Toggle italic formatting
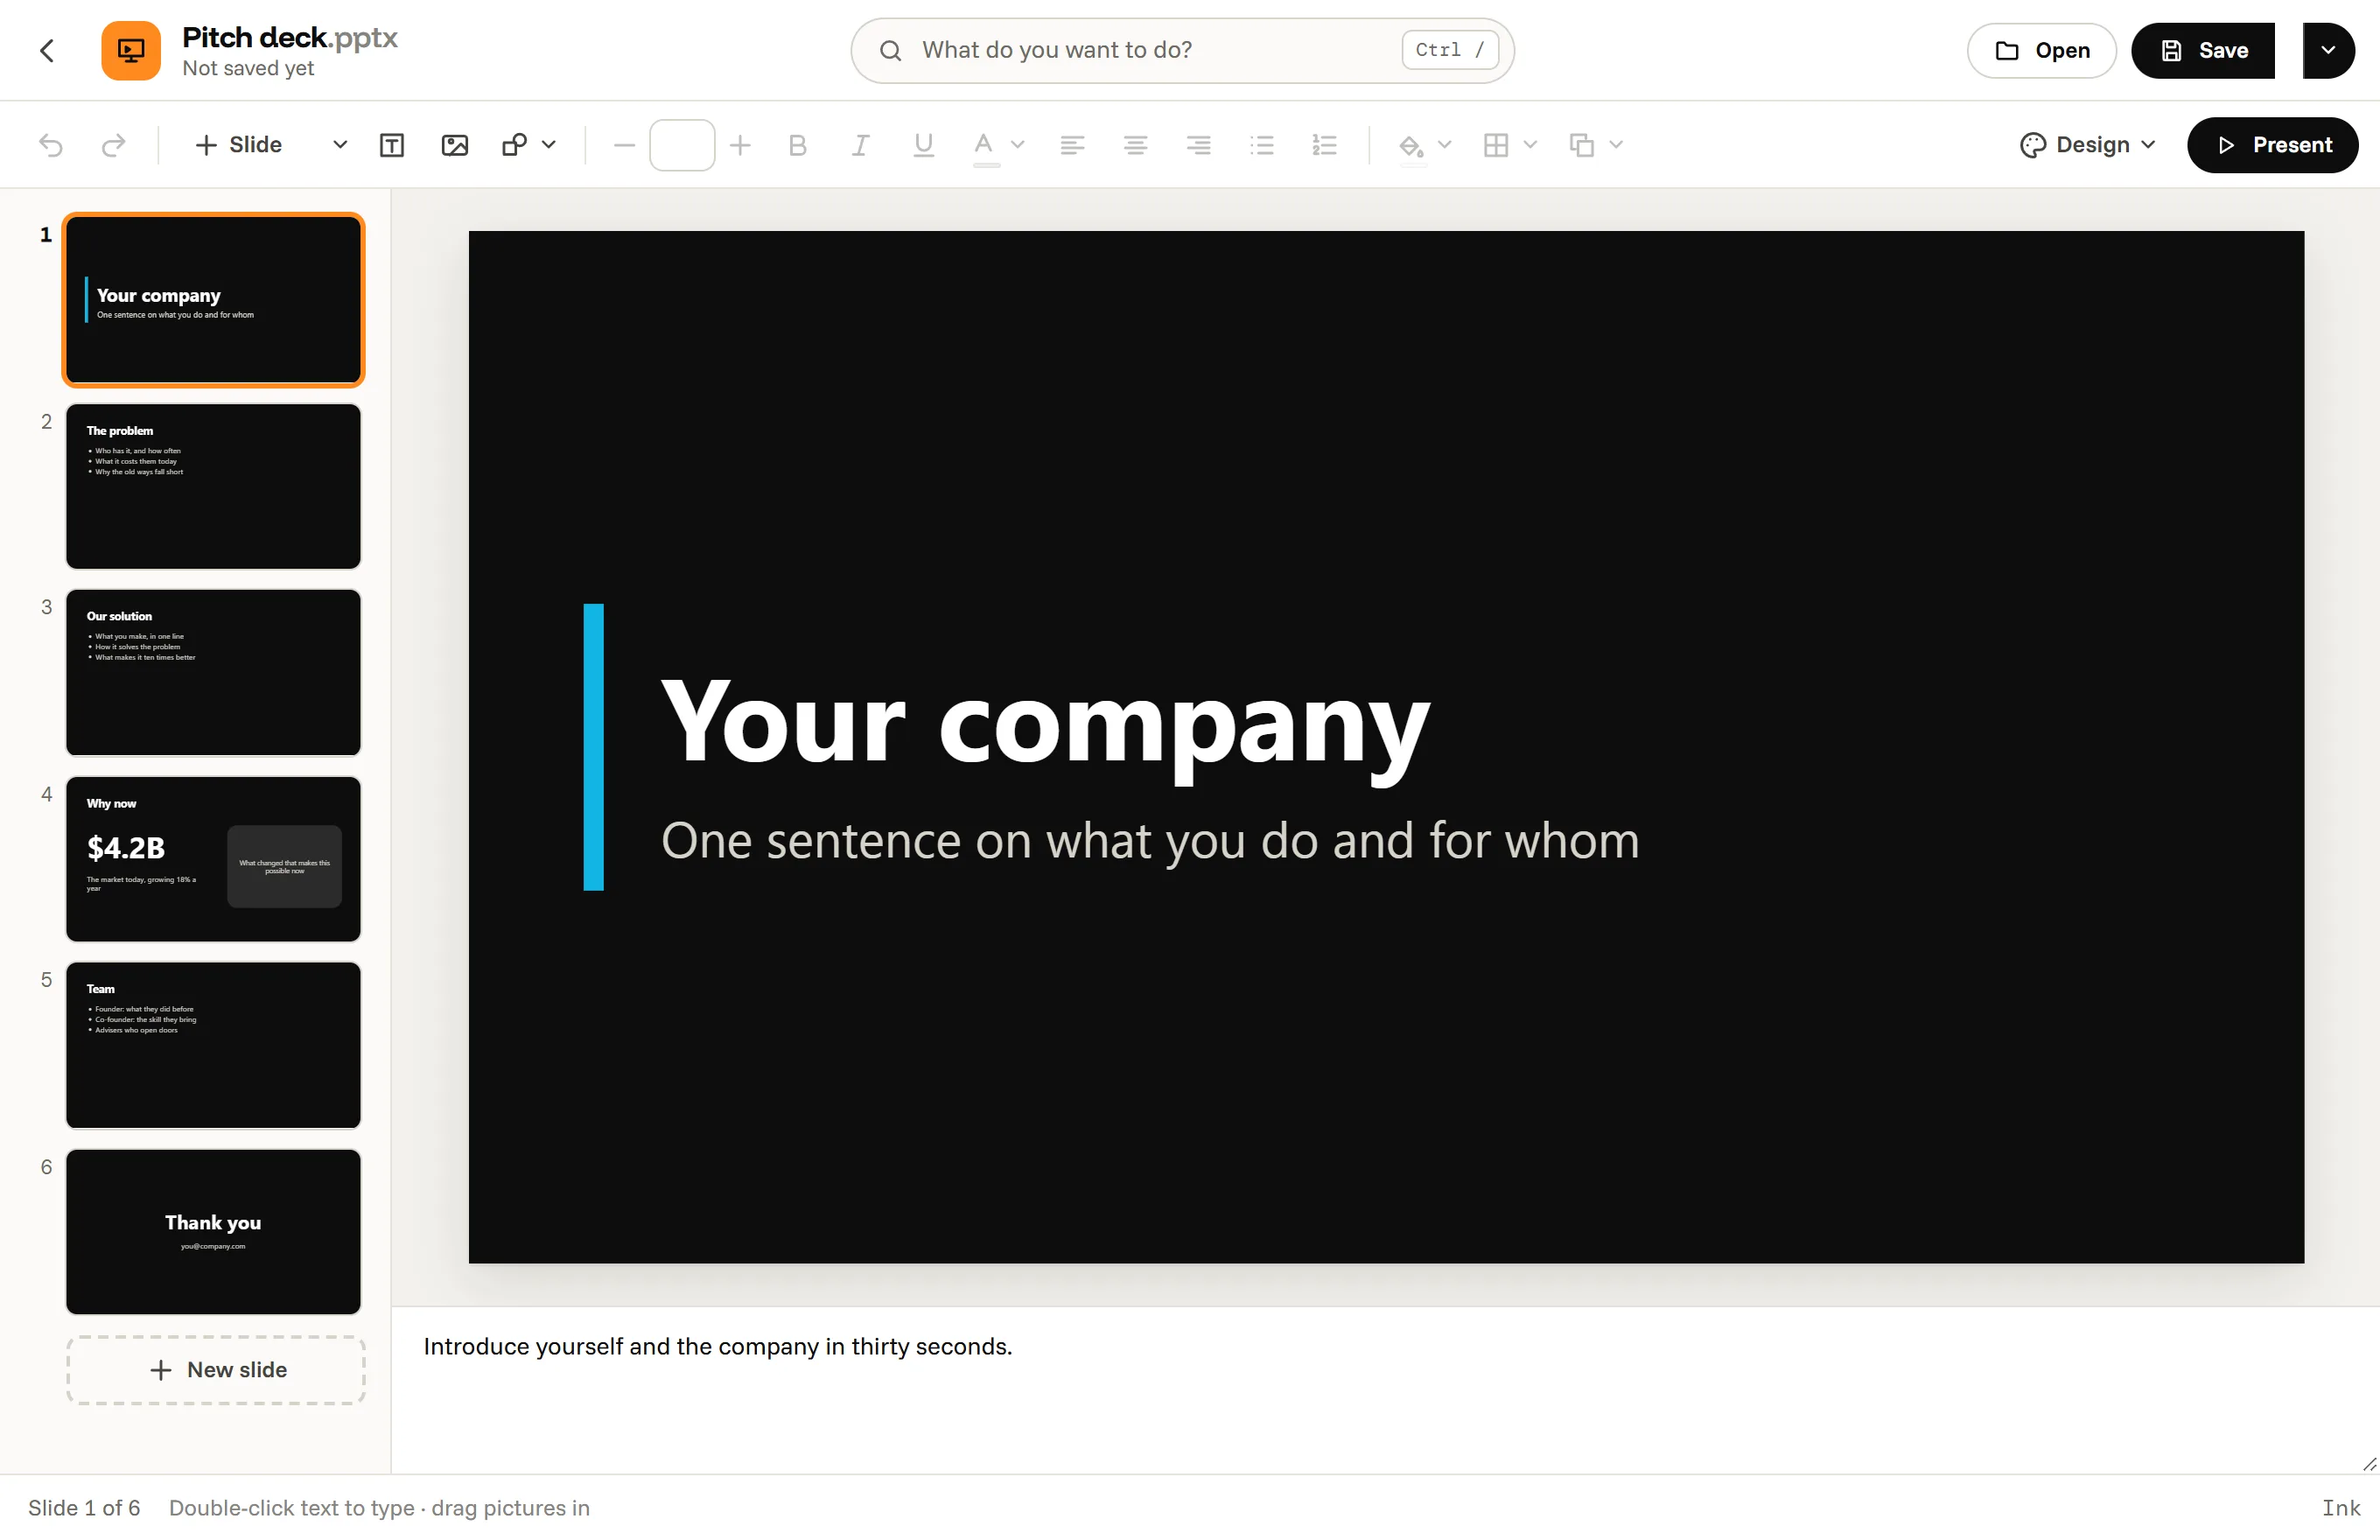The width and height of the screenshot is (2380, 1540). 860,145
